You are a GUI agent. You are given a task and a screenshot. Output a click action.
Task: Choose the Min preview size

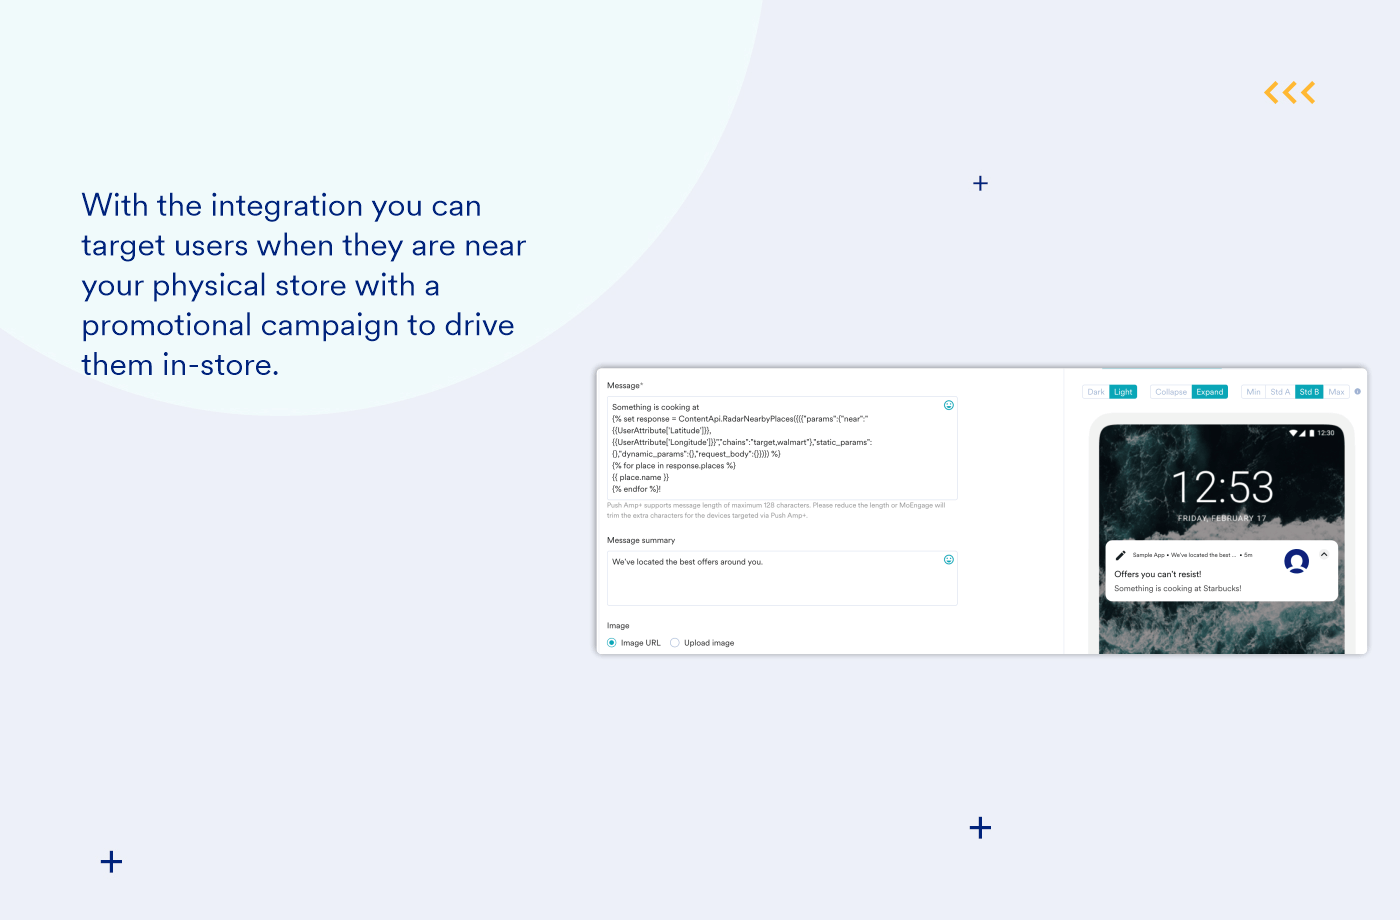click(x=1253, y=392)
